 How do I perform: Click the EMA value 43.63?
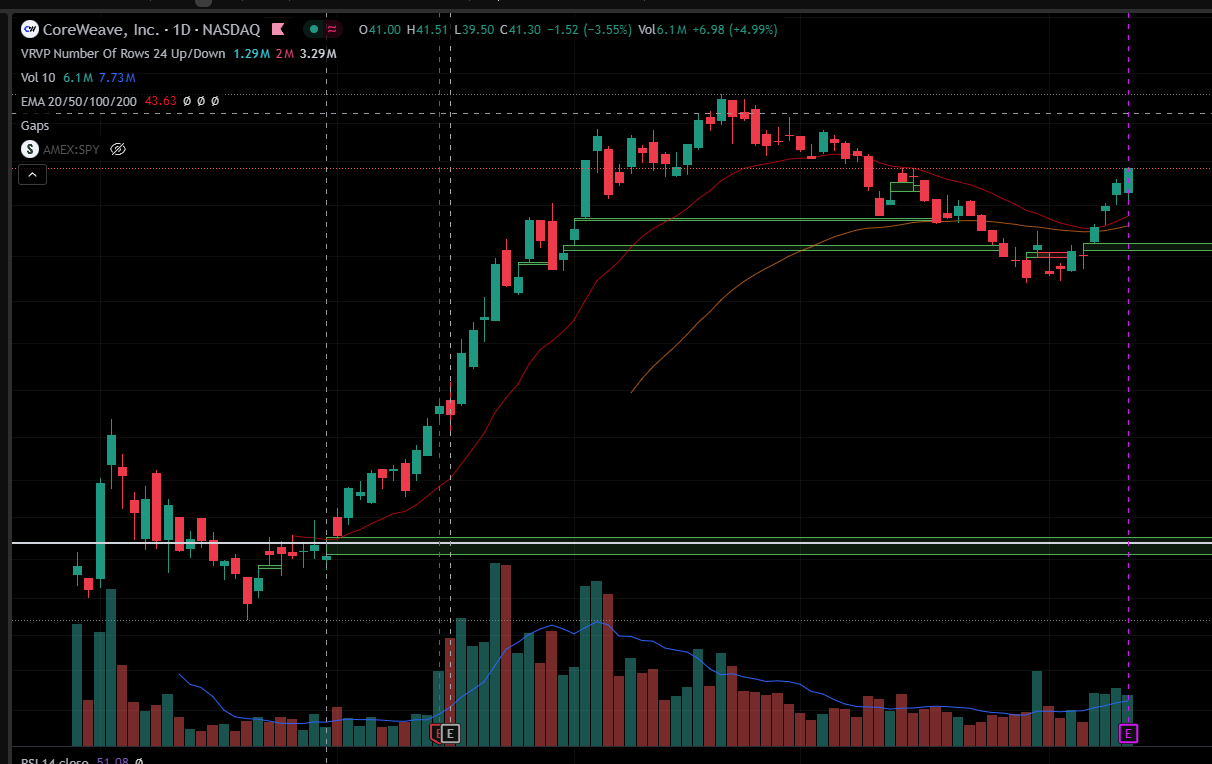pyautogui.click(x=161, y=101)
